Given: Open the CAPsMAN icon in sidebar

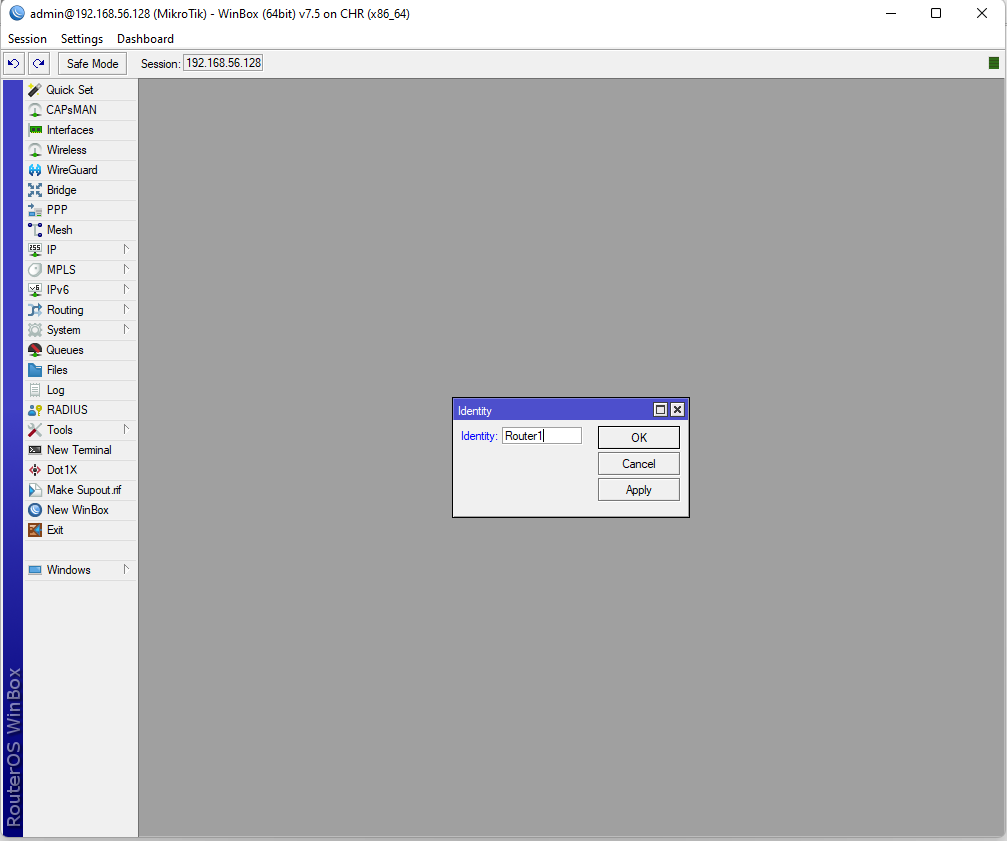Looking at the screenshot, I should pos(35,110).
